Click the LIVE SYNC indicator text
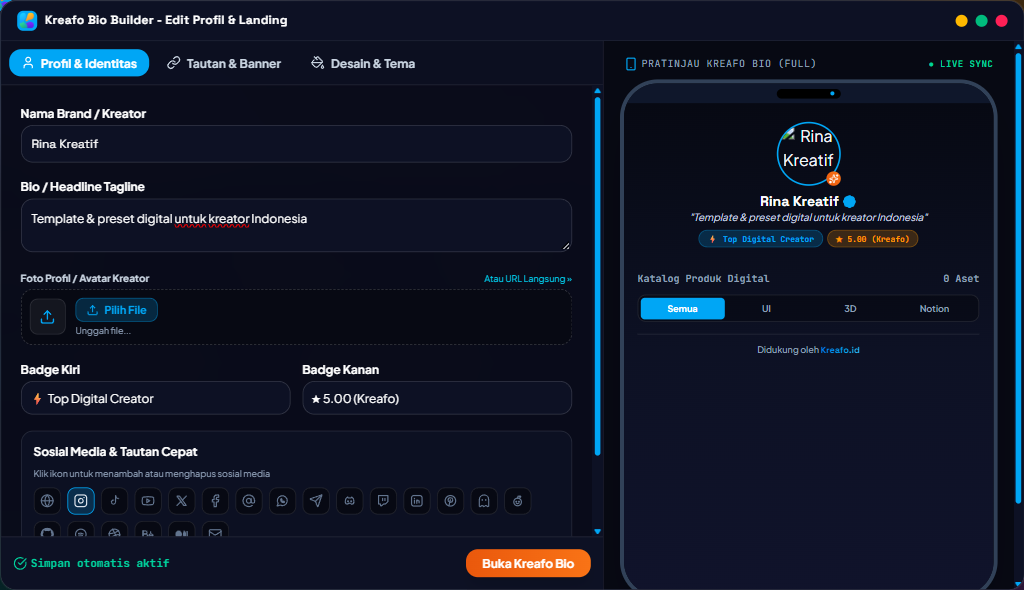The width and height of the screenshot is (1024, 590). [966, 64]
